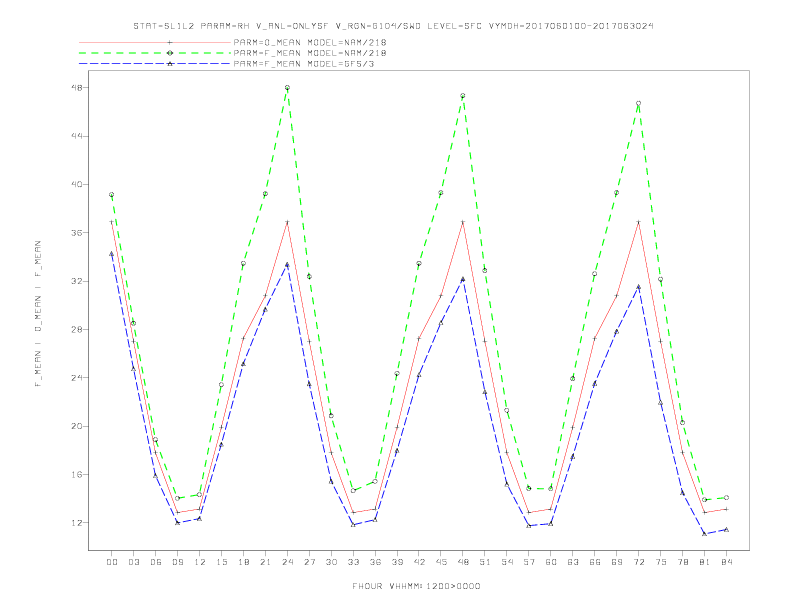Click the x-axis tick label 66
The width and height of the screenshot is (792, 612).
point(595,562)
